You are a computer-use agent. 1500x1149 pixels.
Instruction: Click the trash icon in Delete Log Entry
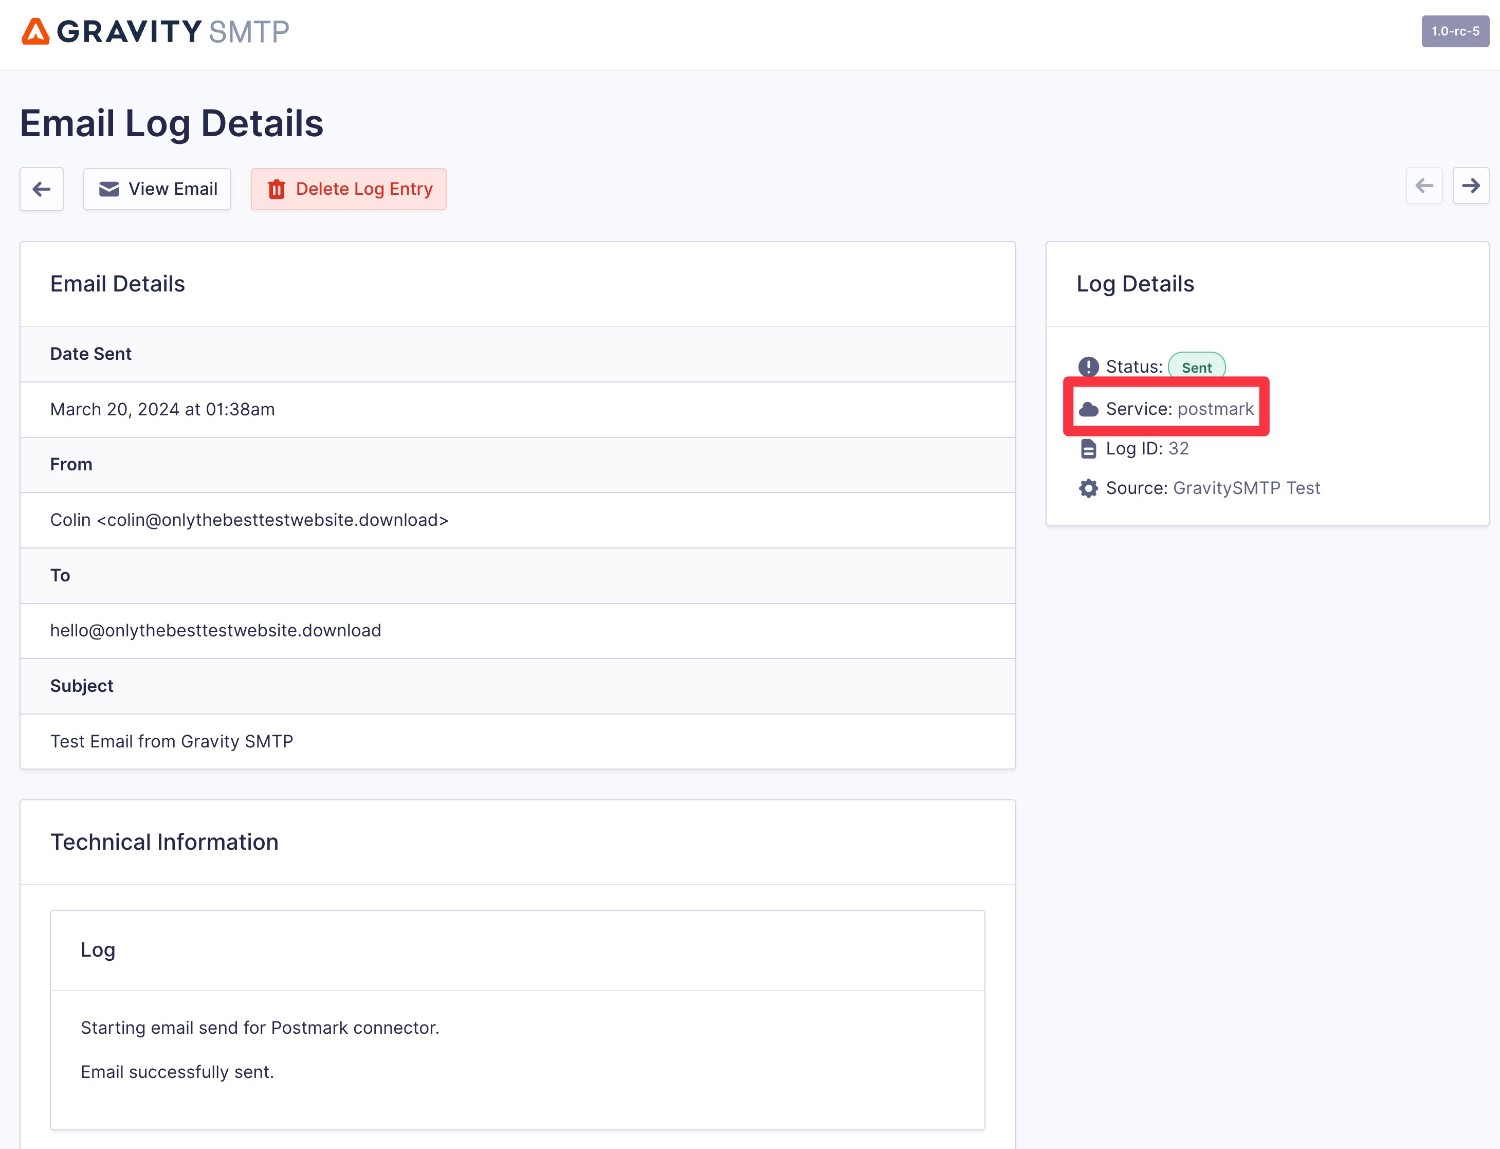pyautogui.click(x=277, y=189)
